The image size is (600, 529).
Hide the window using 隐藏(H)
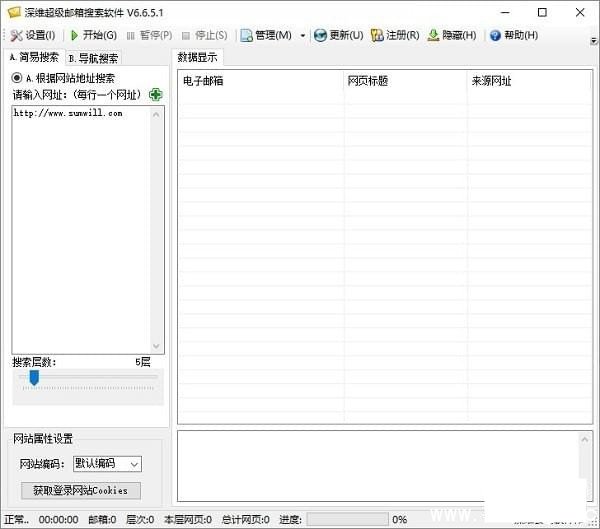[x=452, y=36]
